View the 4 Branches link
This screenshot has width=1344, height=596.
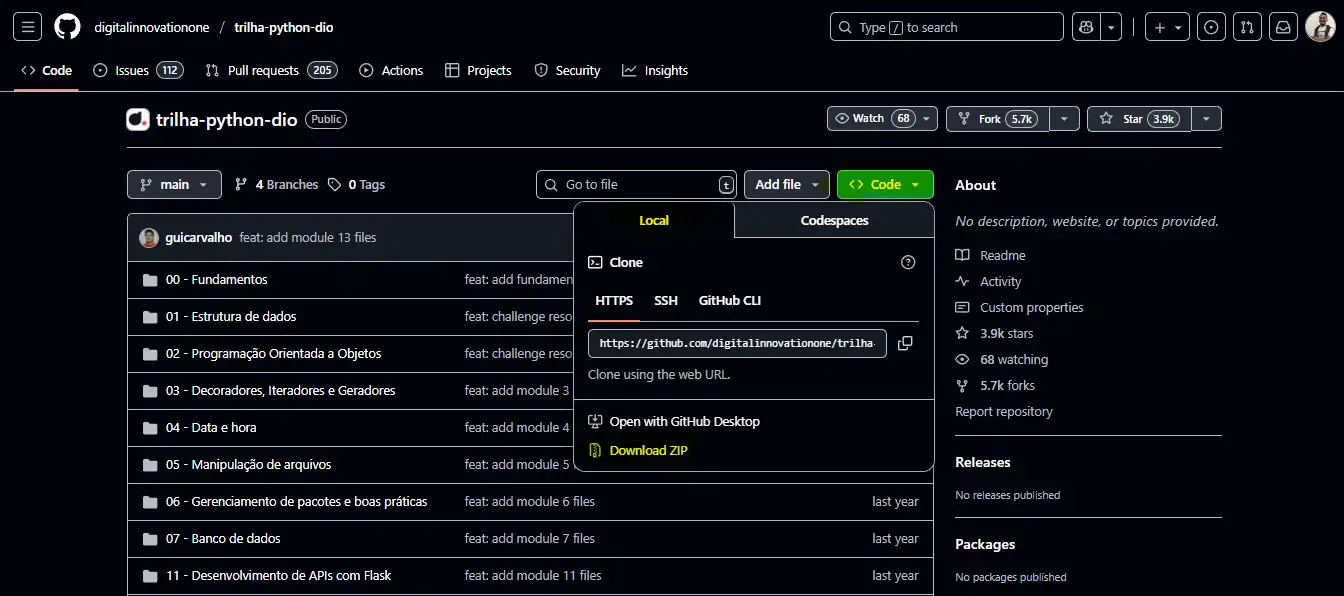(276, 185)
